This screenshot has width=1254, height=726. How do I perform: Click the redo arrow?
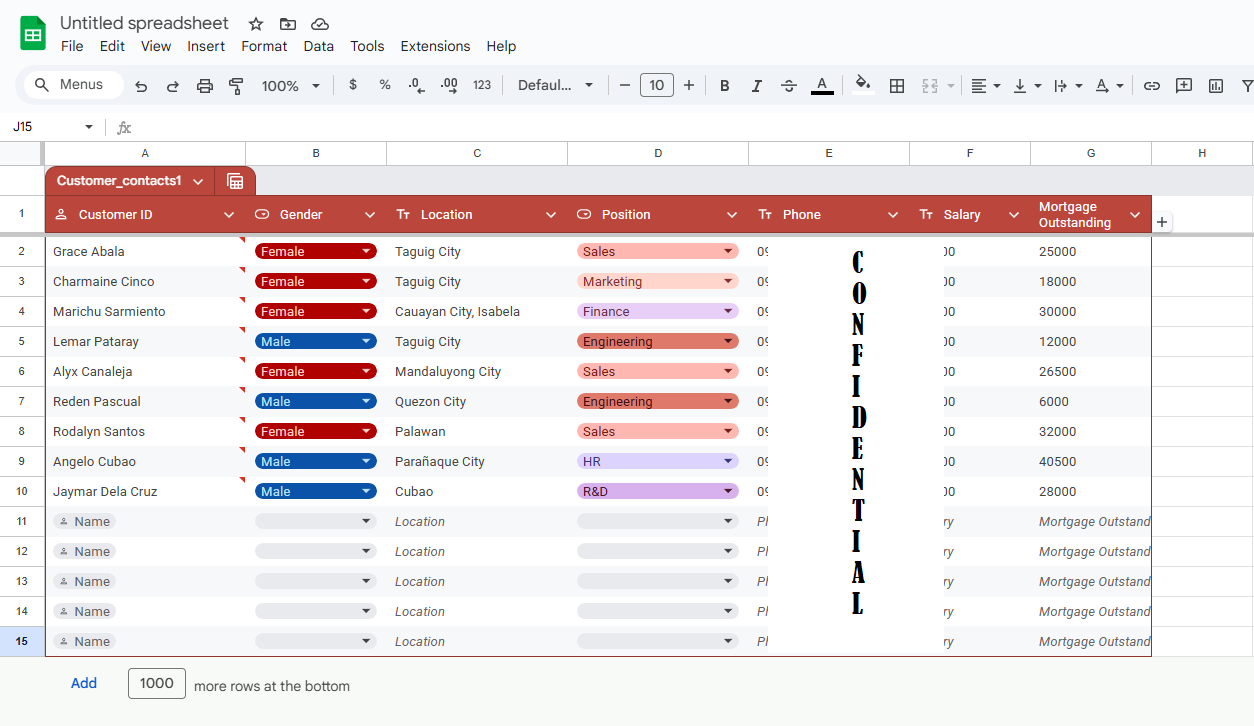coord(172,86)
